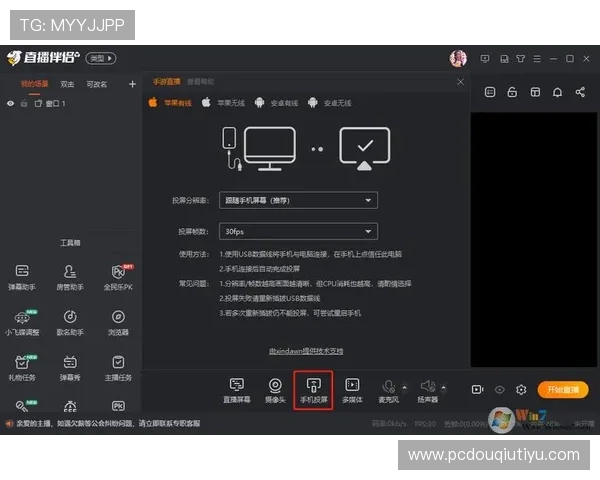Image resolution: width=600 pixels, height=480 pixels.
Task: Choose the 安卓有线 connection mode
Action: click(276, 103)
